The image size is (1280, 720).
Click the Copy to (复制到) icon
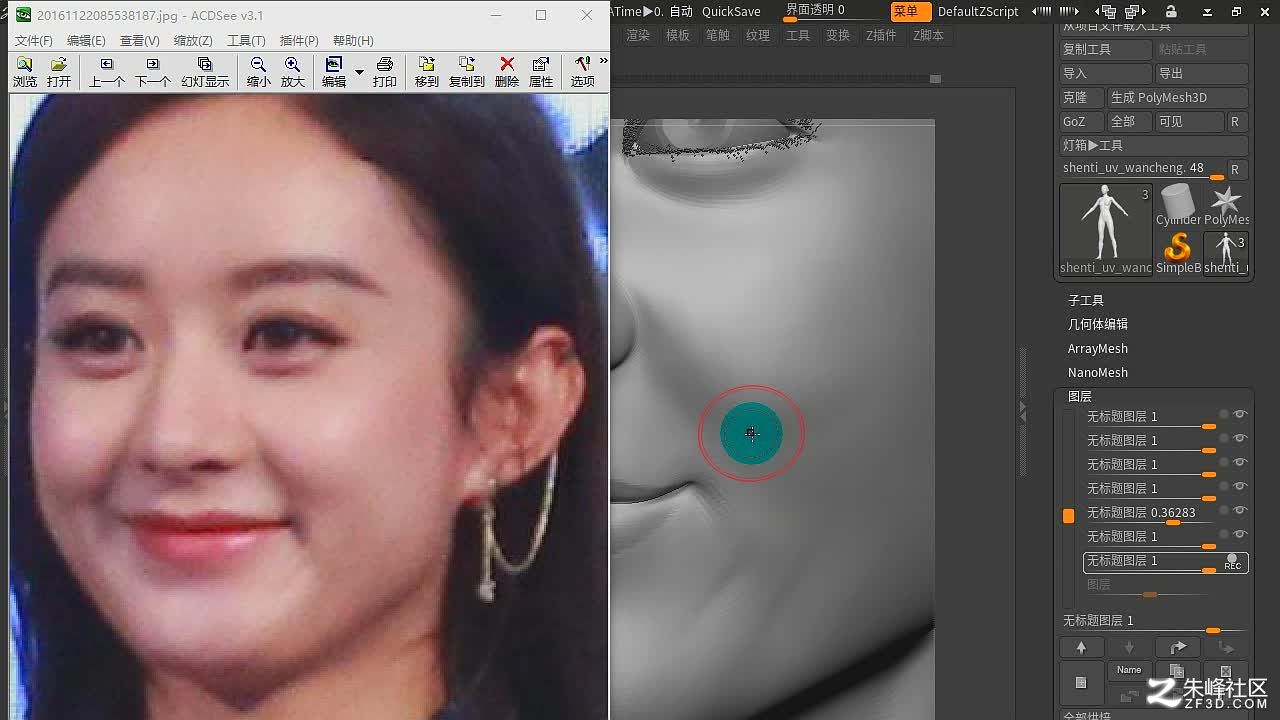point(467,72)
